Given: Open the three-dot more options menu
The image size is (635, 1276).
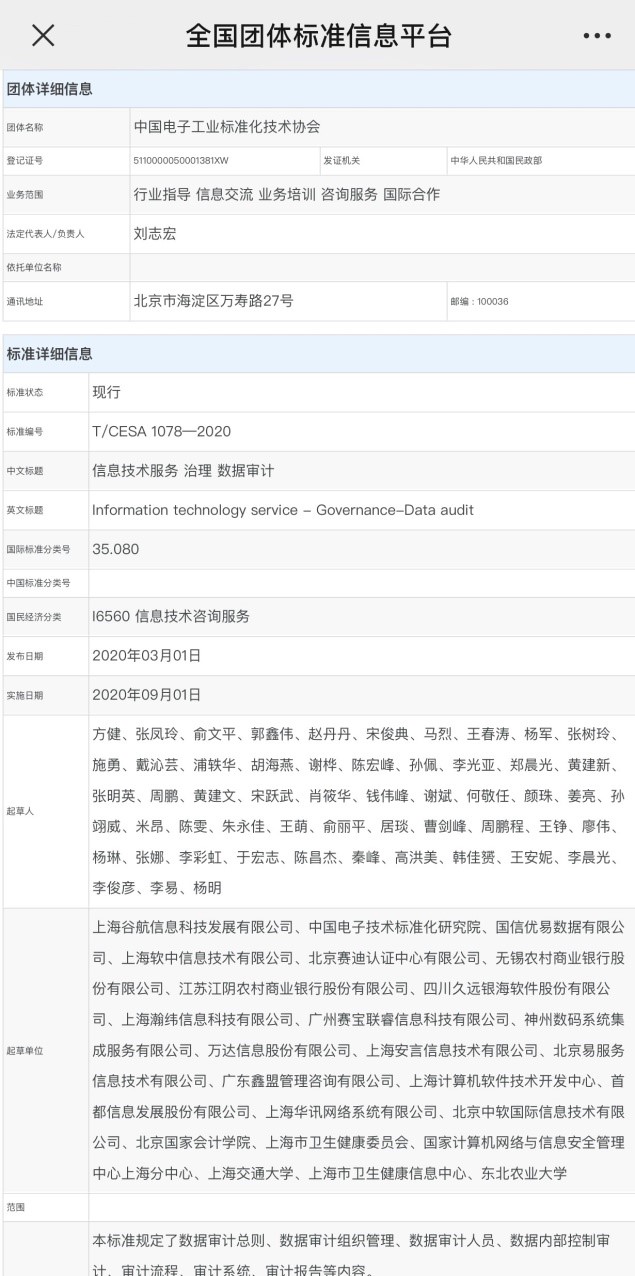Looking at the screenshot, I should [596, 36].
